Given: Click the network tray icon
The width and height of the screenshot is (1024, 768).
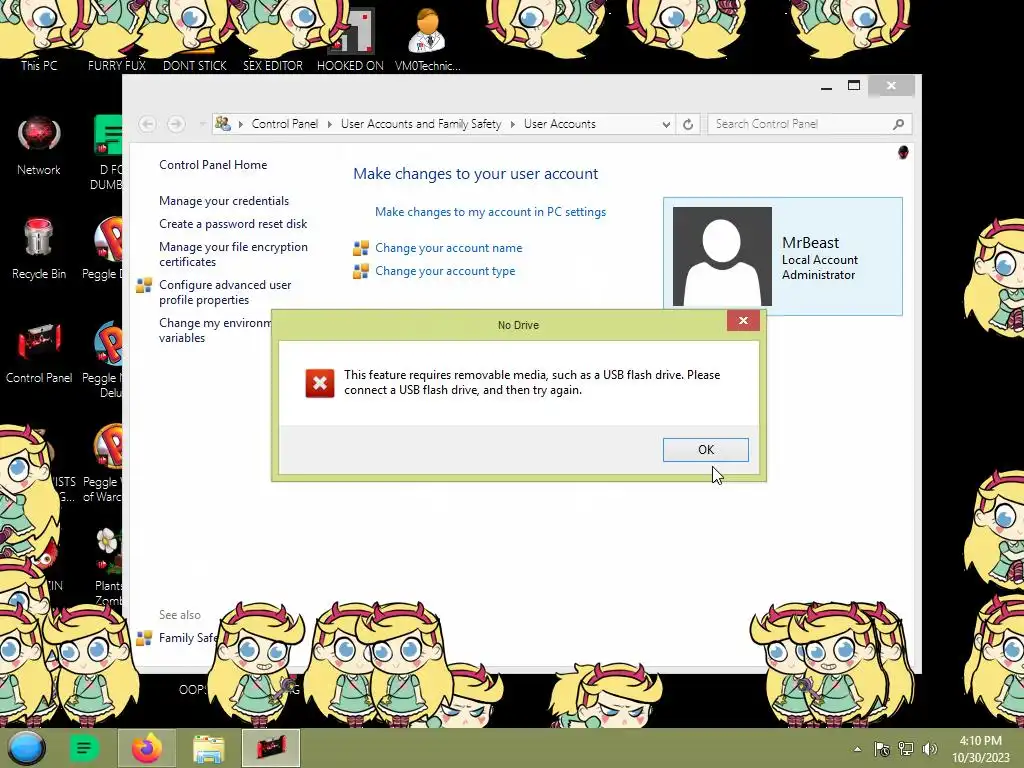Looking at the screenshot, I should pyautogui.click(x=906, y=749).
